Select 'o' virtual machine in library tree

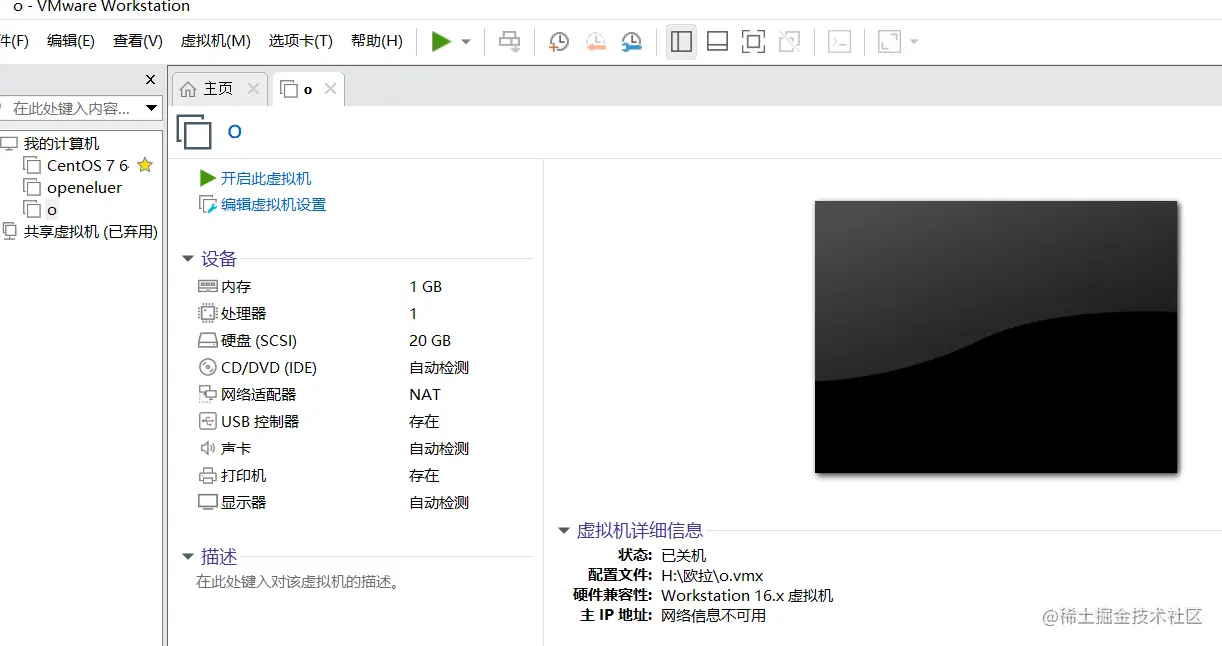click(52, 210)
